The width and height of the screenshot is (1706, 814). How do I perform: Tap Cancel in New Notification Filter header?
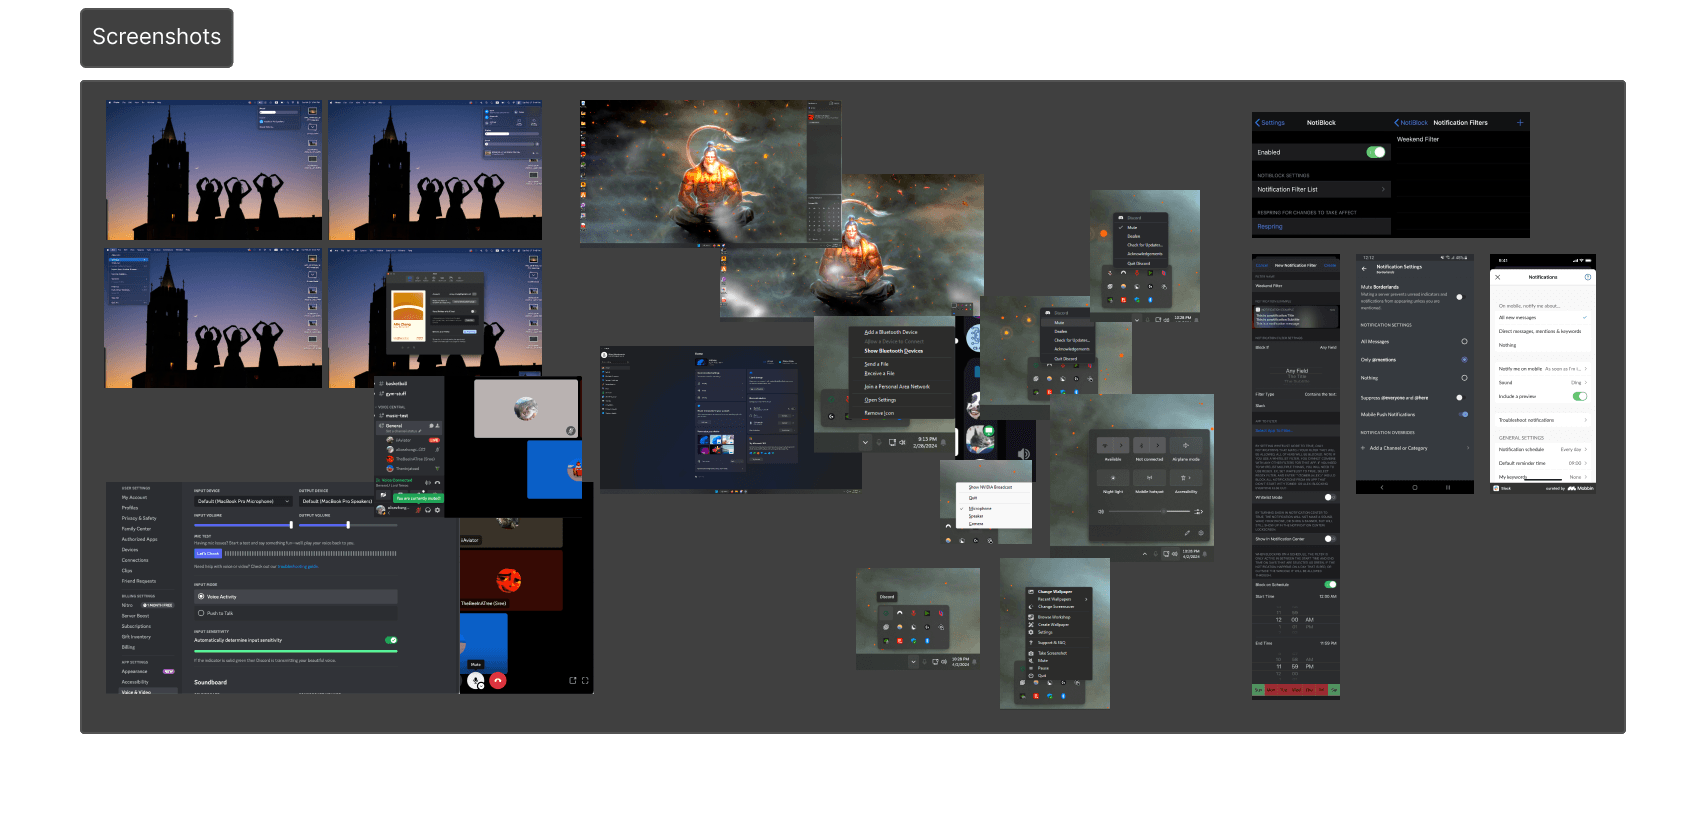tap(1262, 265)
